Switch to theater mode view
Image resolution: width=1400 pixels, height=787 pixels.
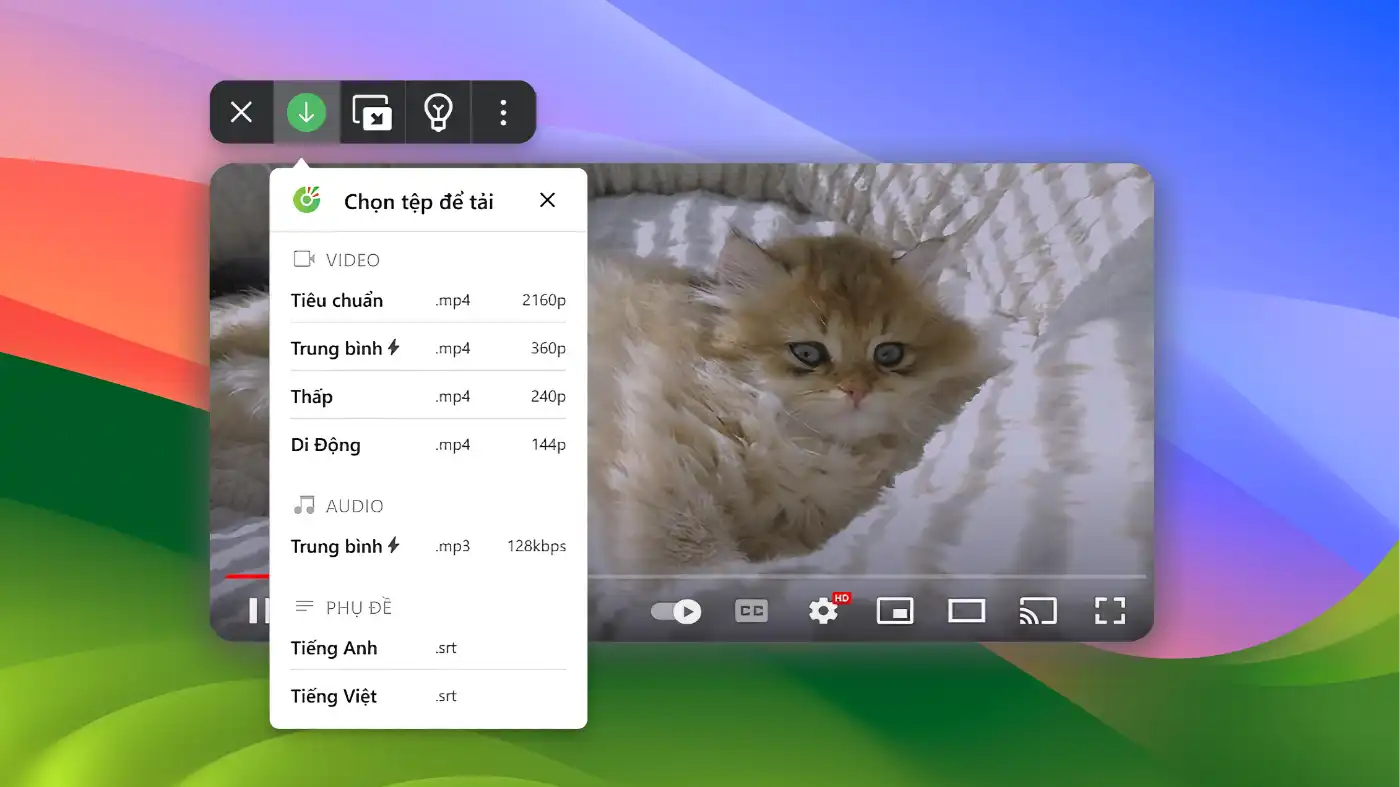(x=966, y=611)
